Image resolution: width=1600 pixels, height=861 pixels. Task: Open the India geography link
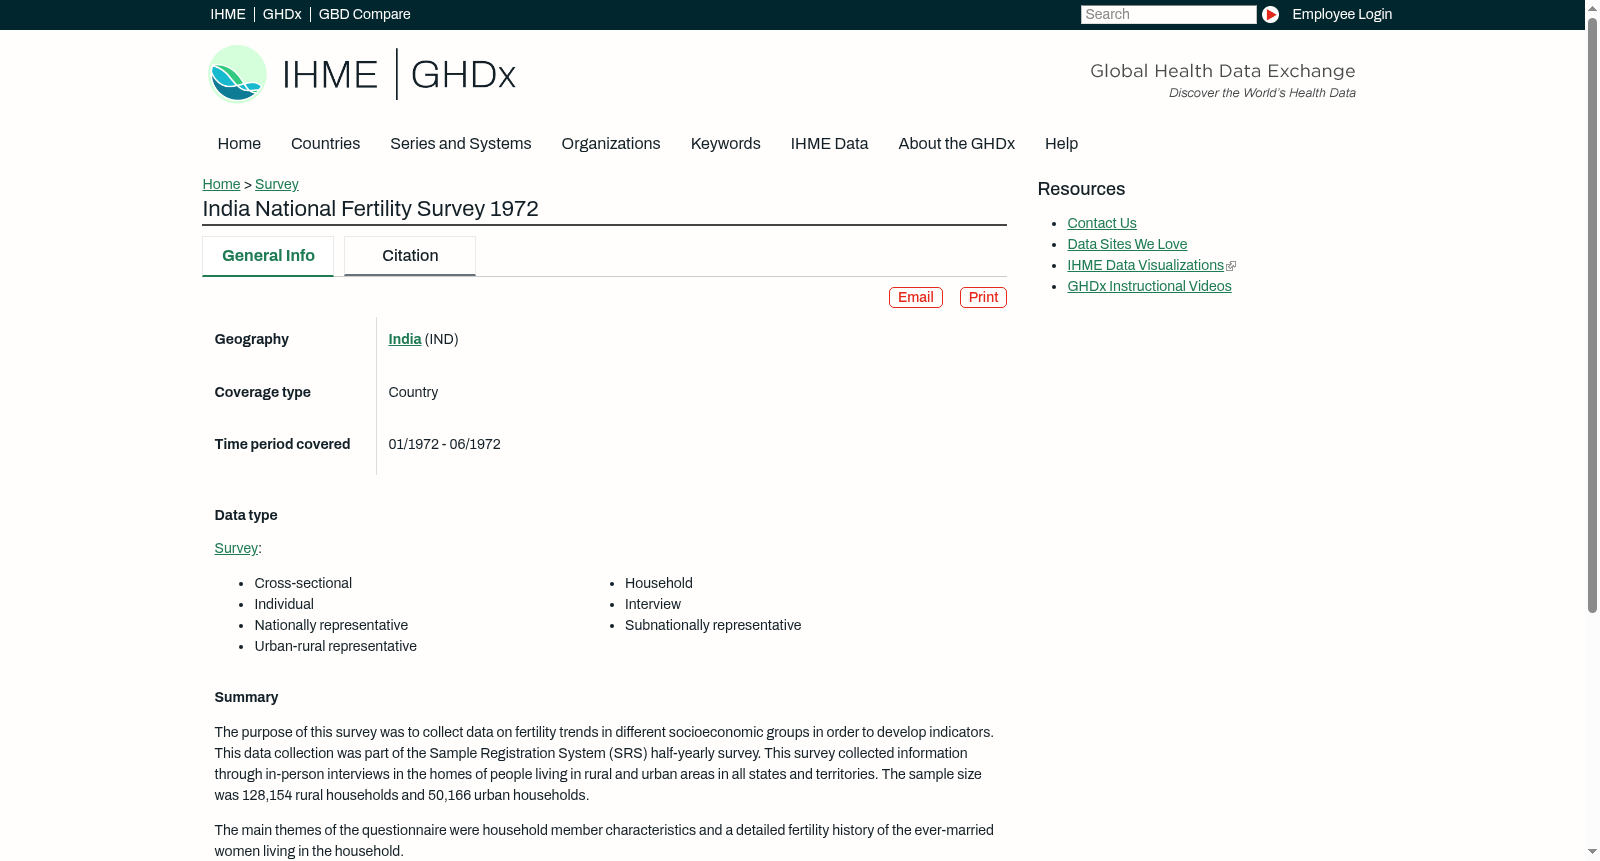(405, 339)
